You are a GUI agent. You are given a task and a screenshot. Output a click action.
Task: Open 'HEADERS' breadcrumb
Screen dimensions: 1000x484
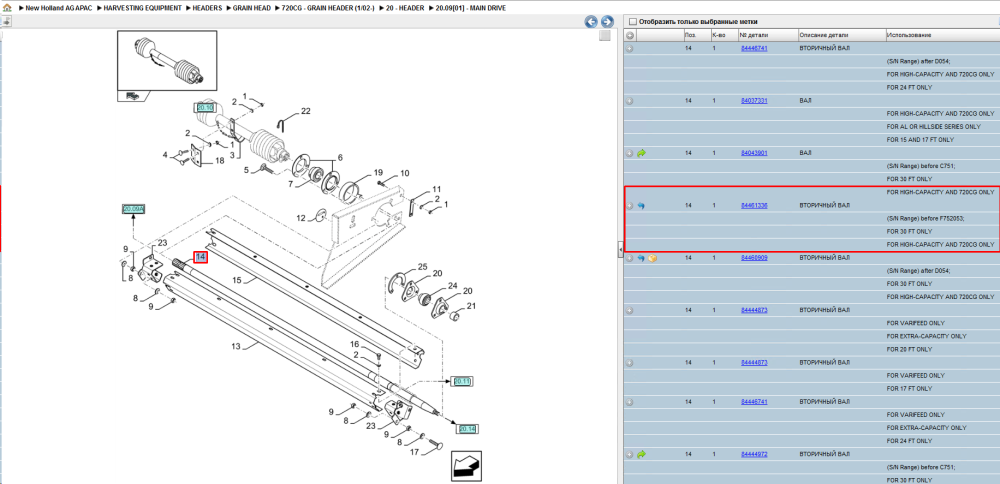click(208, 8)
